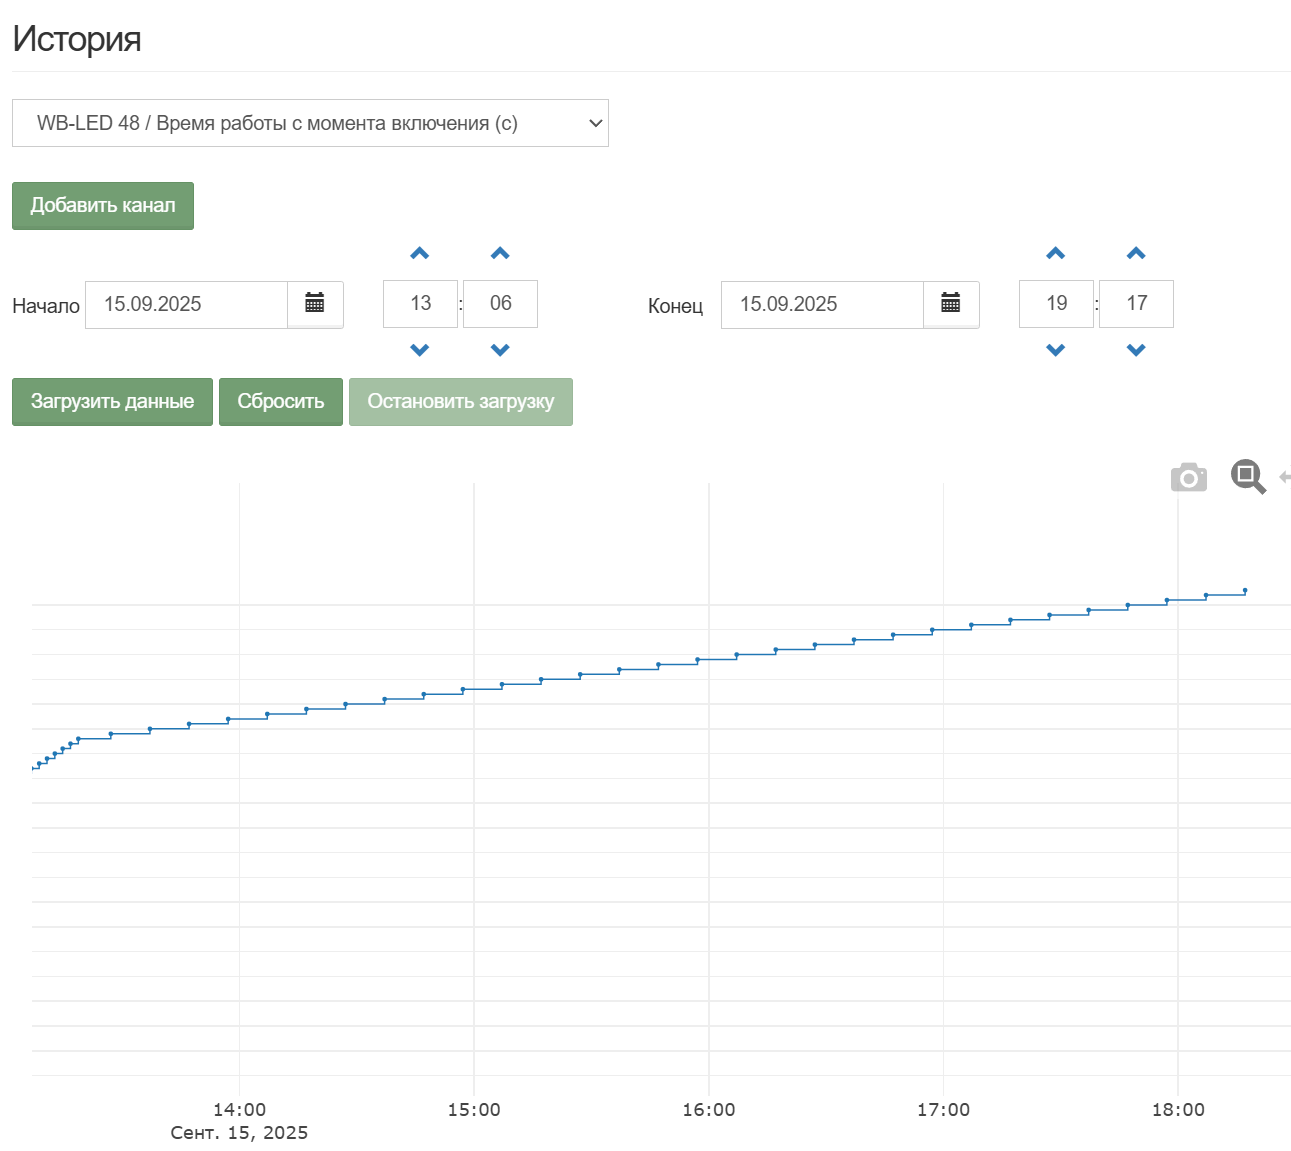The width and height of the screenshot is (1291, 1151).
Task: Click the Добавить канал button
Action: pyautogui.click(x=103, y=206)
